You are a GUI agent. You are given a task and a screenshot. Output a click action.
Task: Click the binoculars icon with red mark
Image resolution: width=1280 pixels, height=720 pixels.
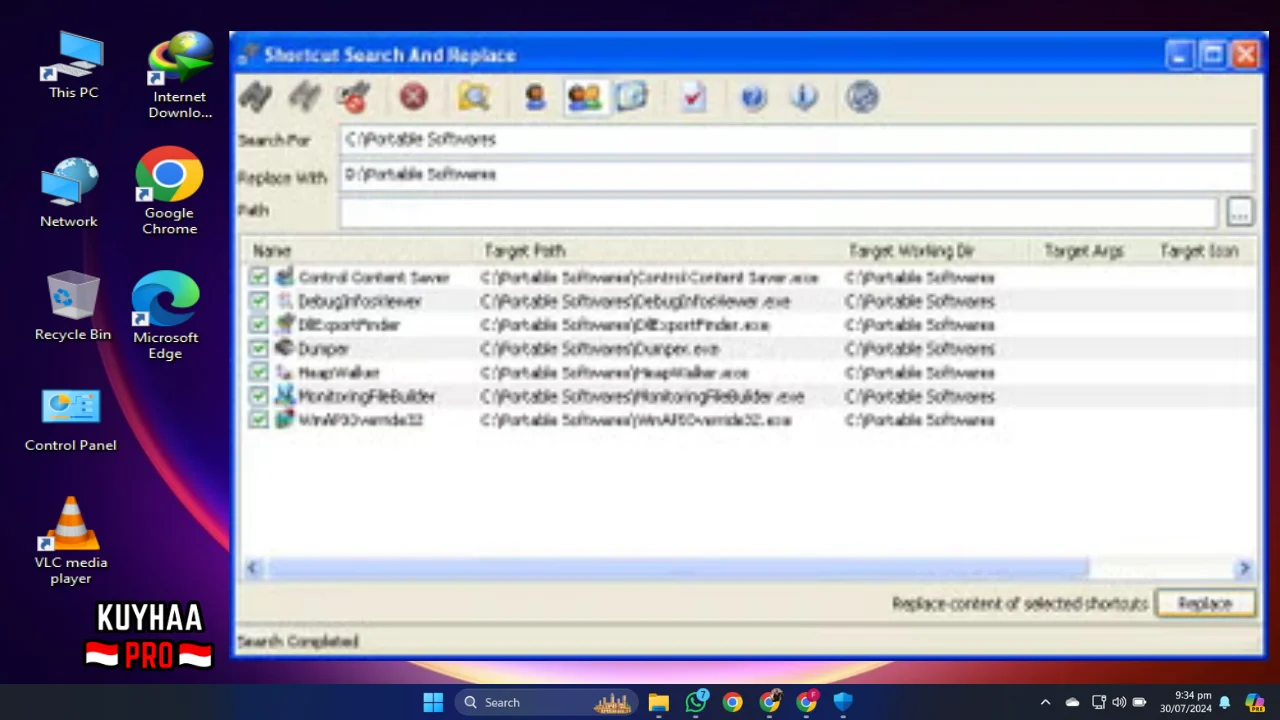pyautogui.click(x=353, y=97)
